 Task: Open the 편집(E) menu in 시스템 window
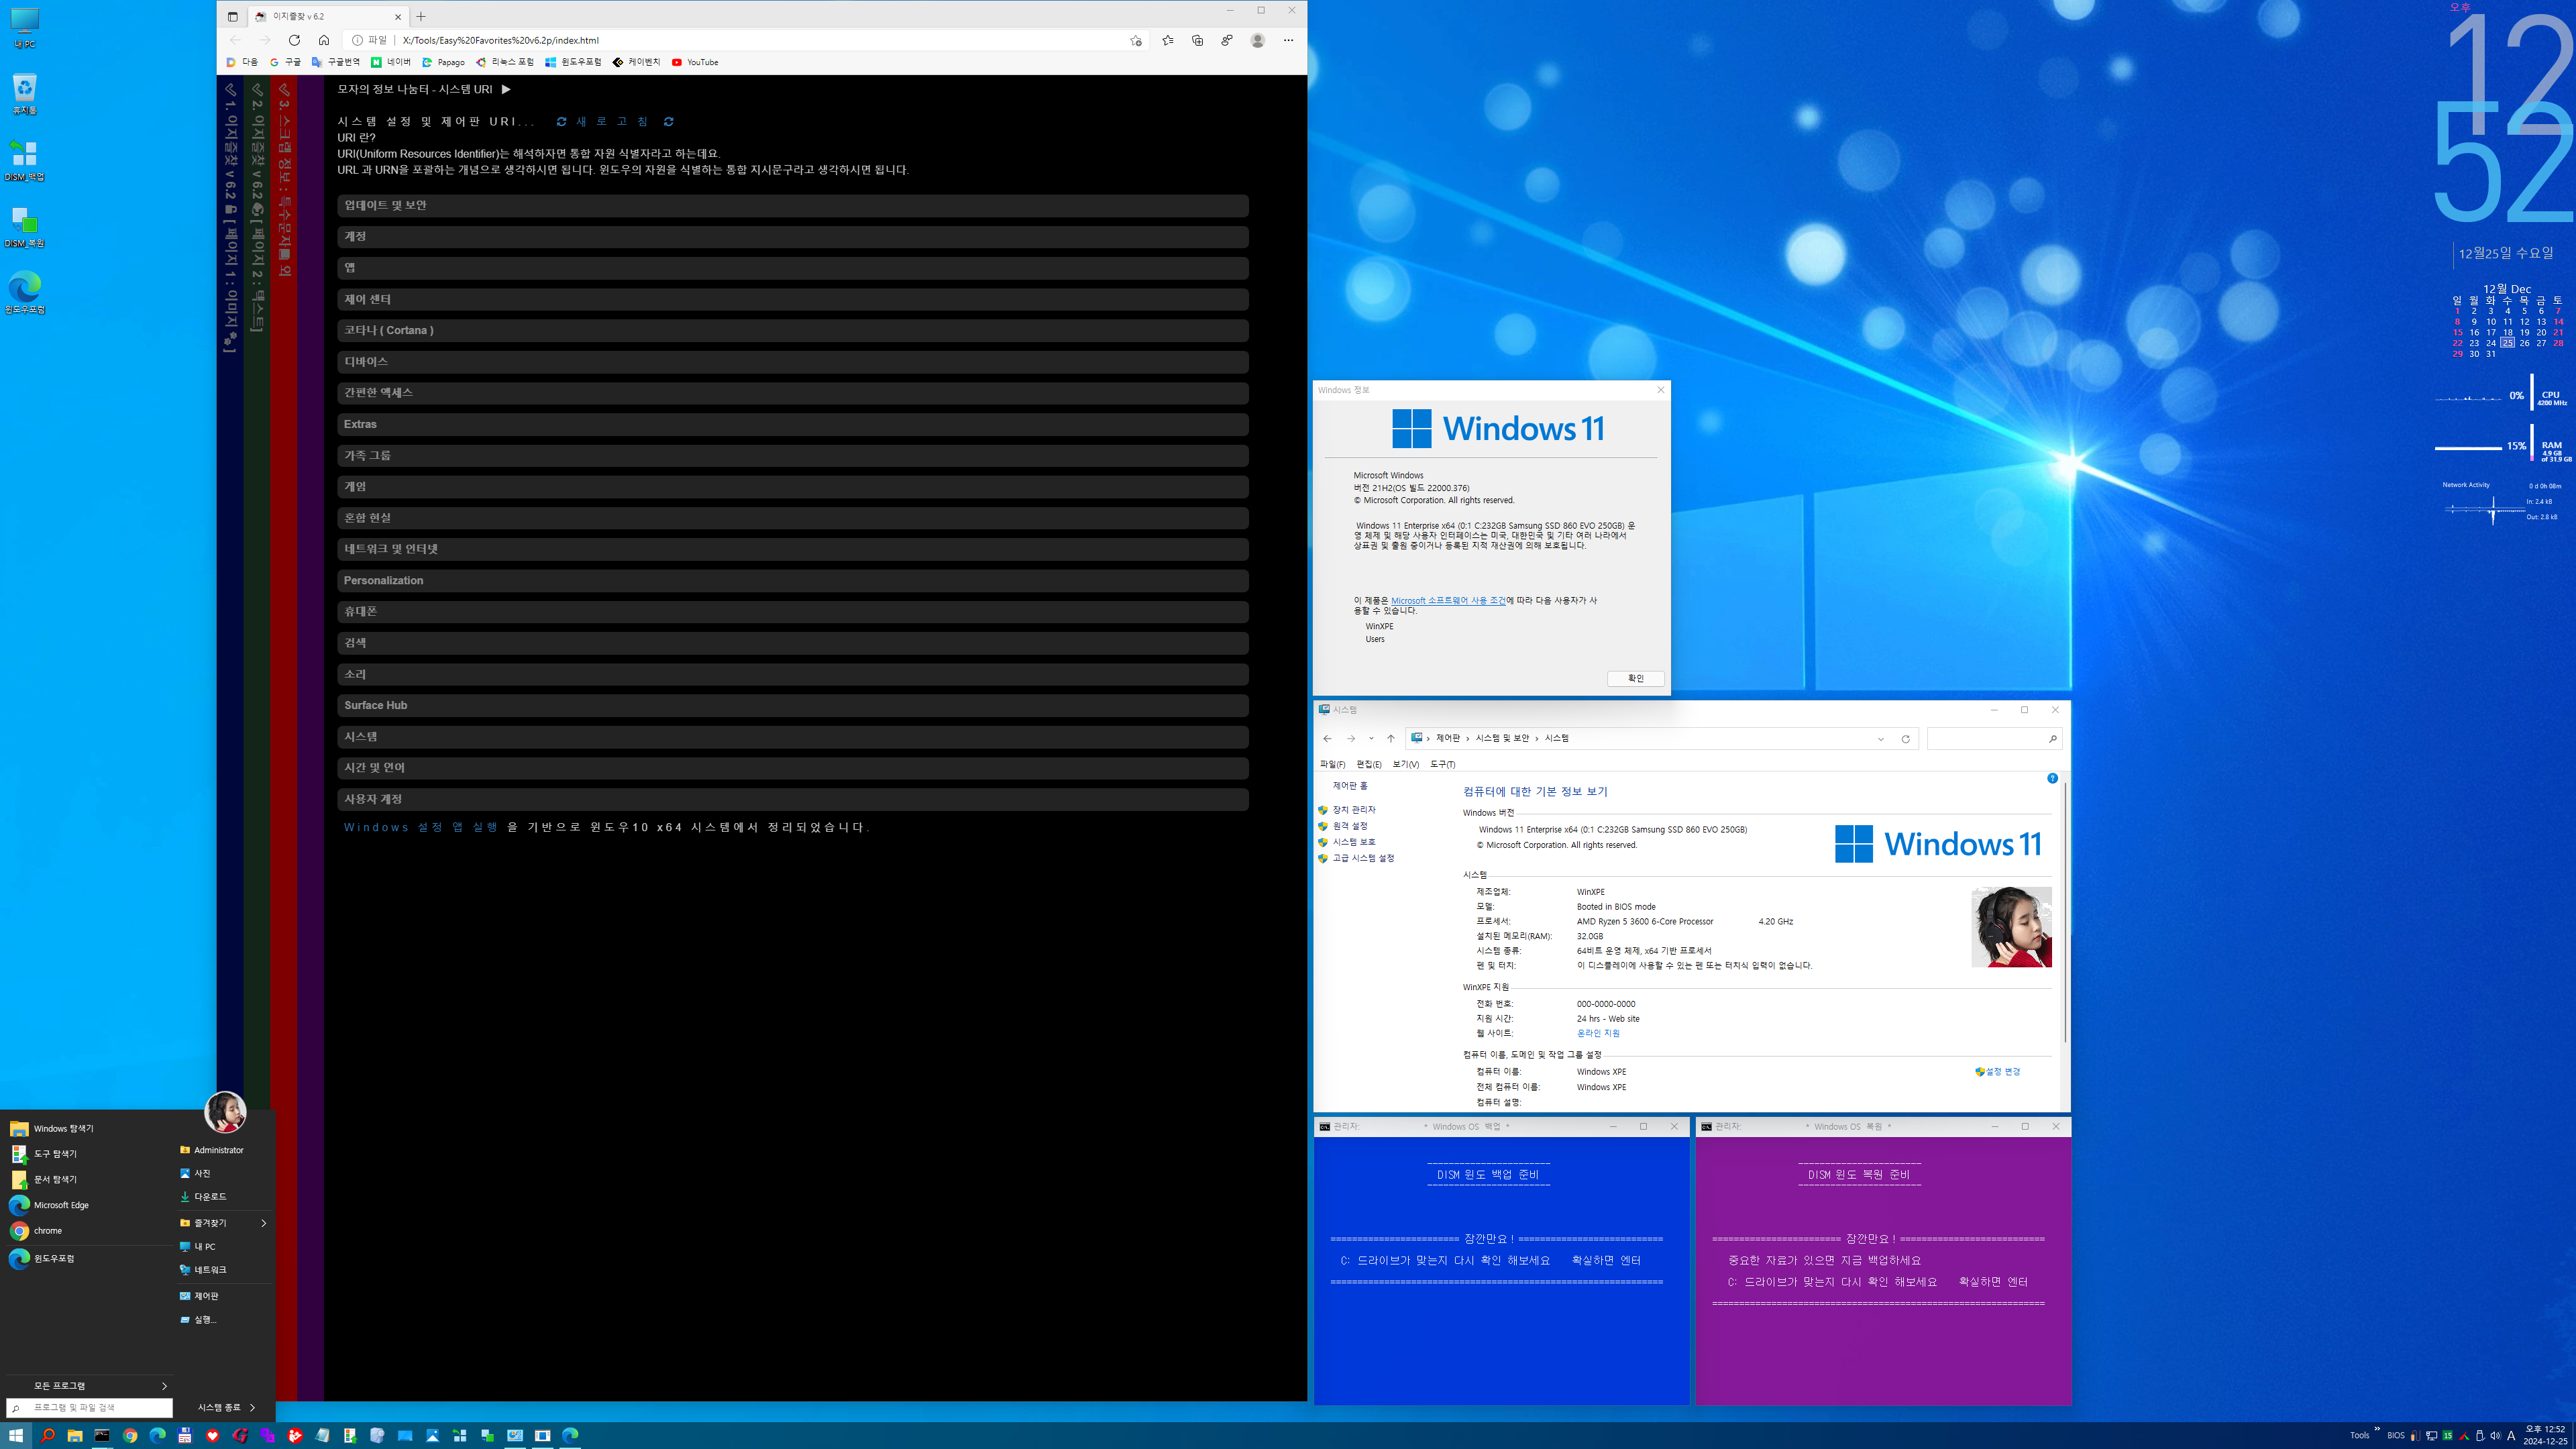point(1369,764)
